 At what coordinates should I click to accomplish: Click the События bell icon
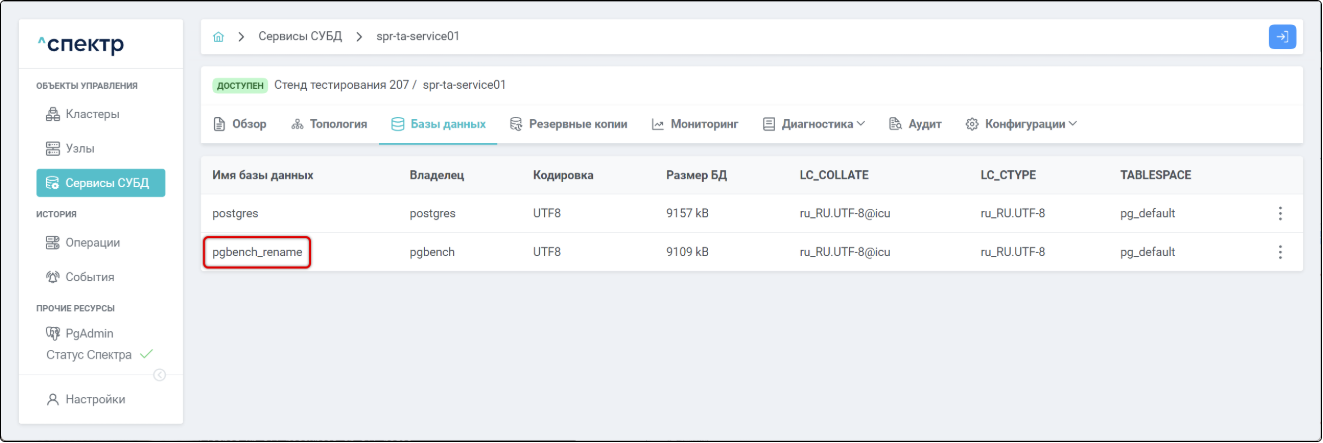click(x=54, y=277)
